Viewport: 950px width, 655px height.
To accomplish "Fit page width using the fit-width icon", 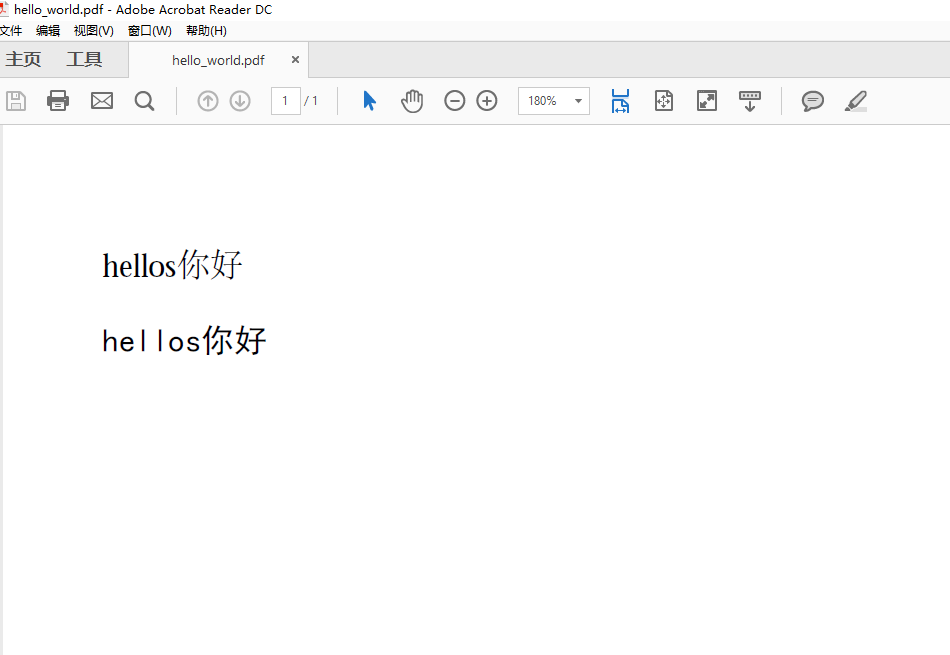I will point(620,101).
